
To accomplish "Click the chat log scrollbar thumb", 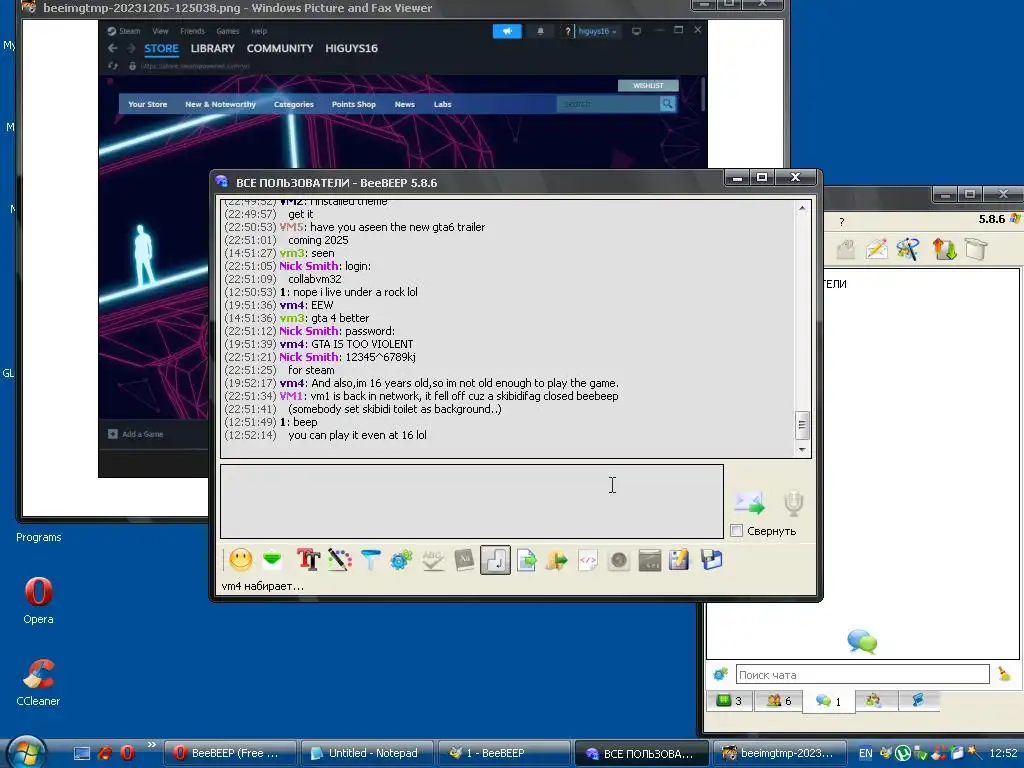I will [x=802, y=425].
